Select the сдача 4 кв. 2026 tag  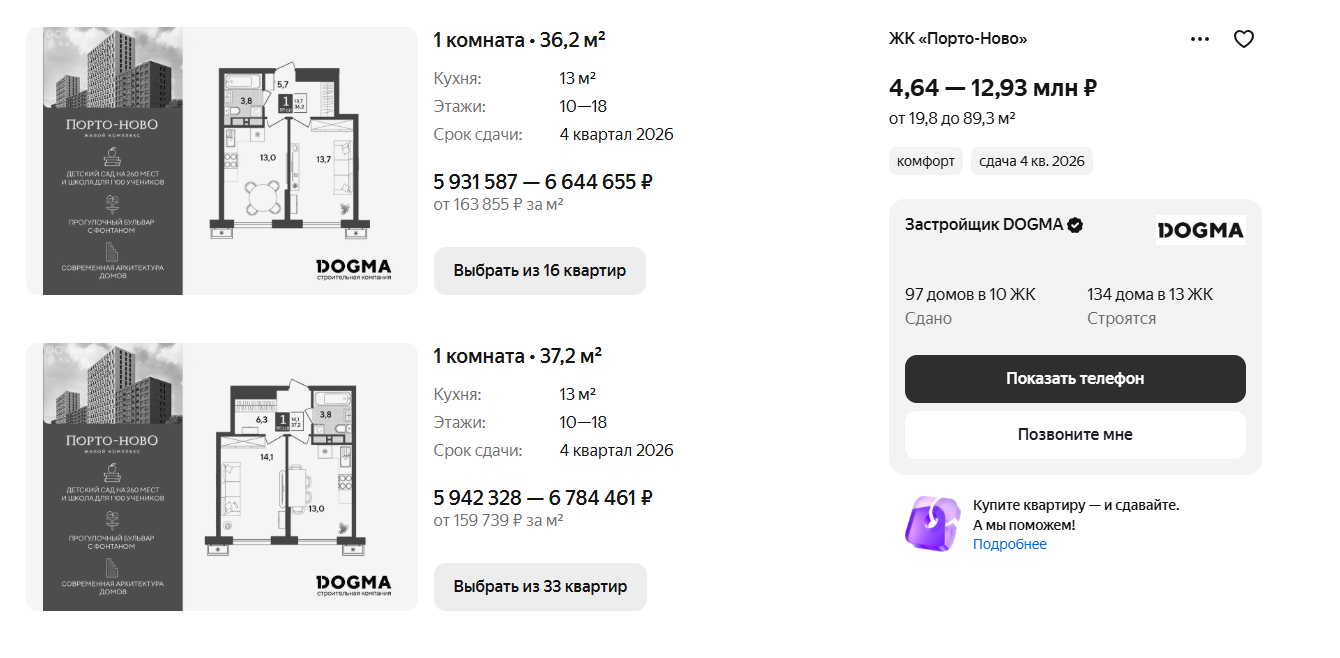[1032, 161]
